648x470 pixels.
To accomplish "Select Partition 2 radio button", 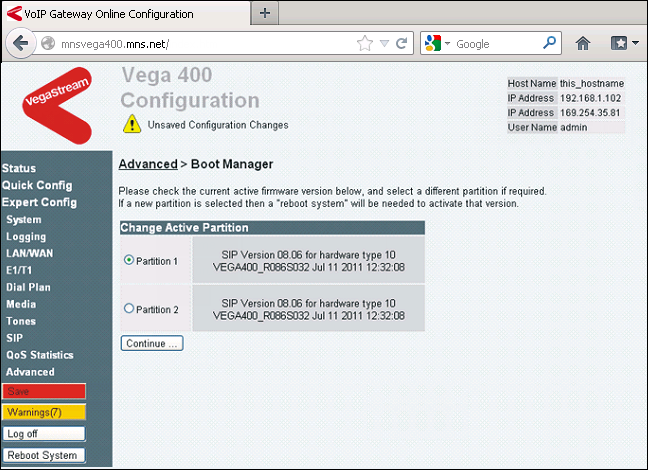I will coord(128,309).
